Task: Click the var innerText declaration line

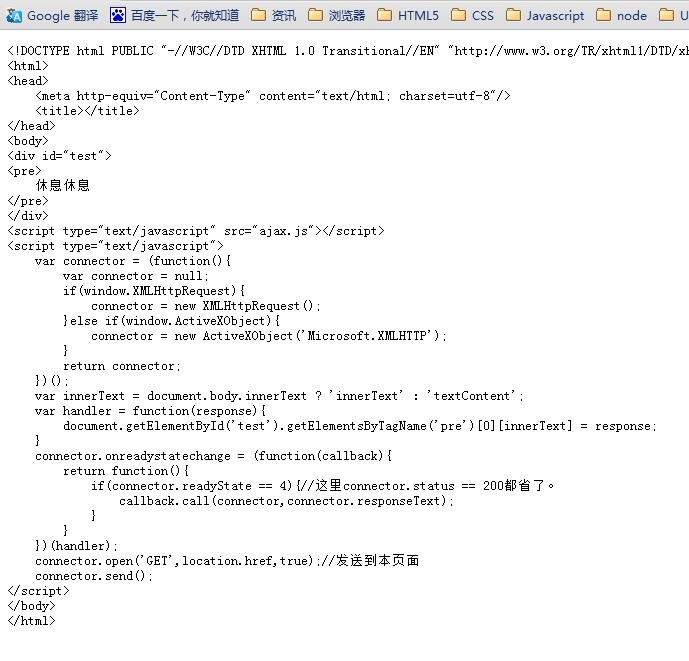Action: pyautogui.click(x=279, y=396)
